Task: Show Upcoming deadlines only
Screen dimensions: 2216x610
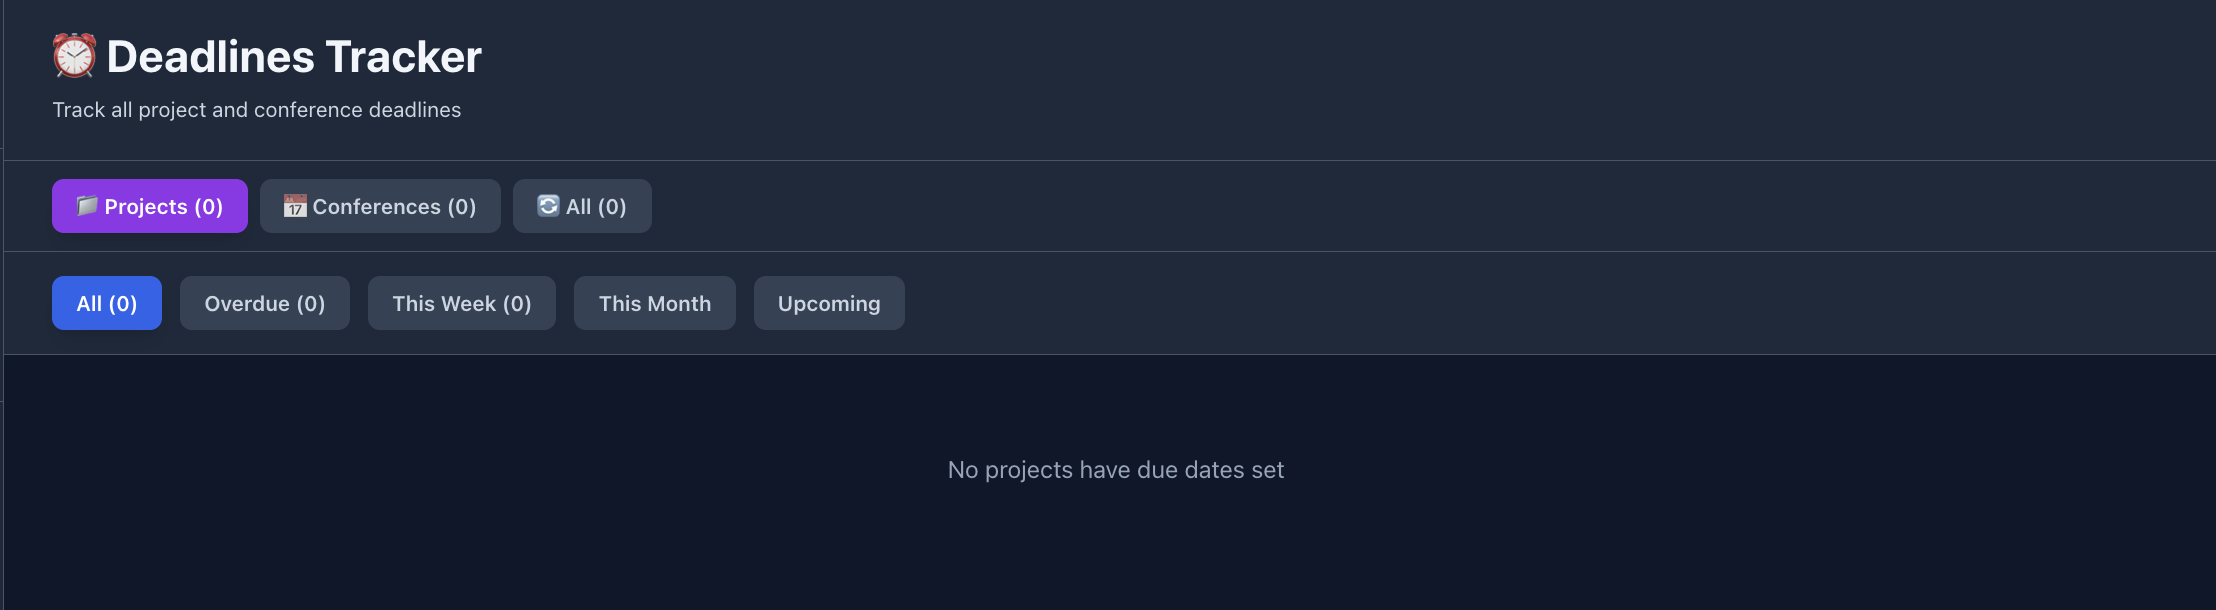Action: click(x=829, y=303)
